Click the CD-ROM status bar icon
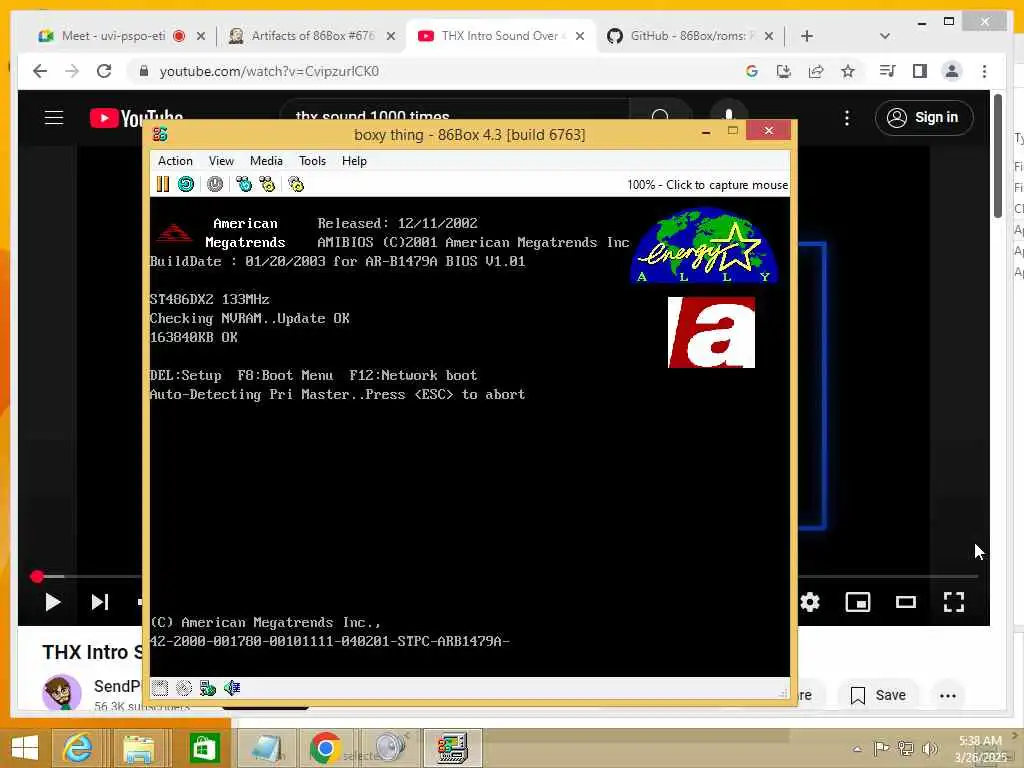 pyautogui.click(x=184, y=688)
